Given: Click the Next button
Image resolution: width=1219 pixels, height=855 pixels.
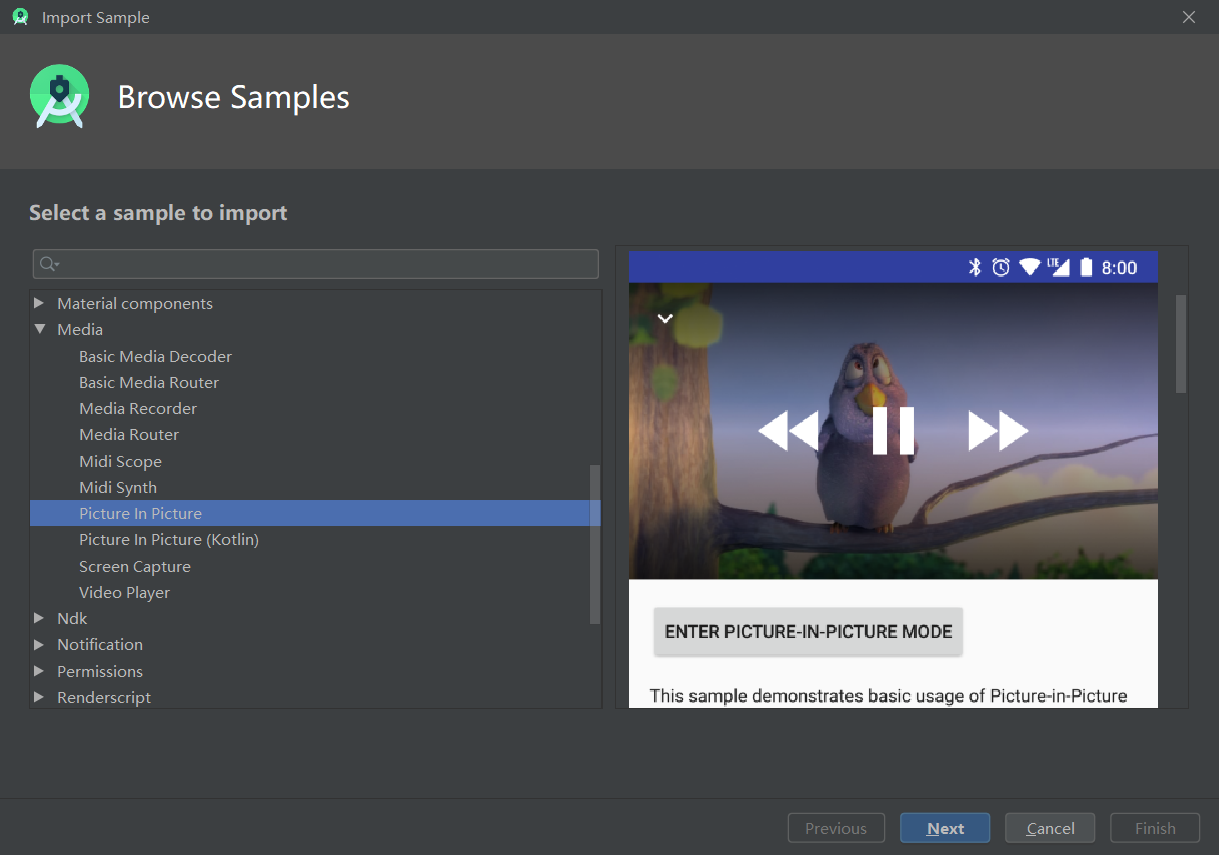Looking at the screenshot, I should [x=945, y=828].
